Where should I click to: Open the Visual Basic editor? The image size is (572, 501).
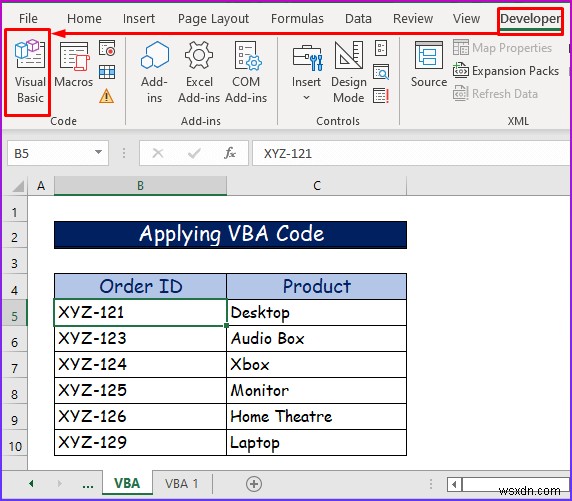(30, 72)
